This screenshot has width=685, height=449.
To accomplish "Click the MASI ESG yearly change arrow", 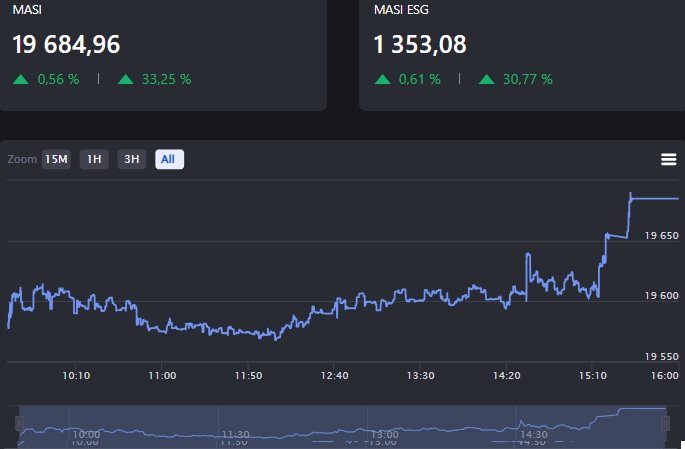I will 486,79.
